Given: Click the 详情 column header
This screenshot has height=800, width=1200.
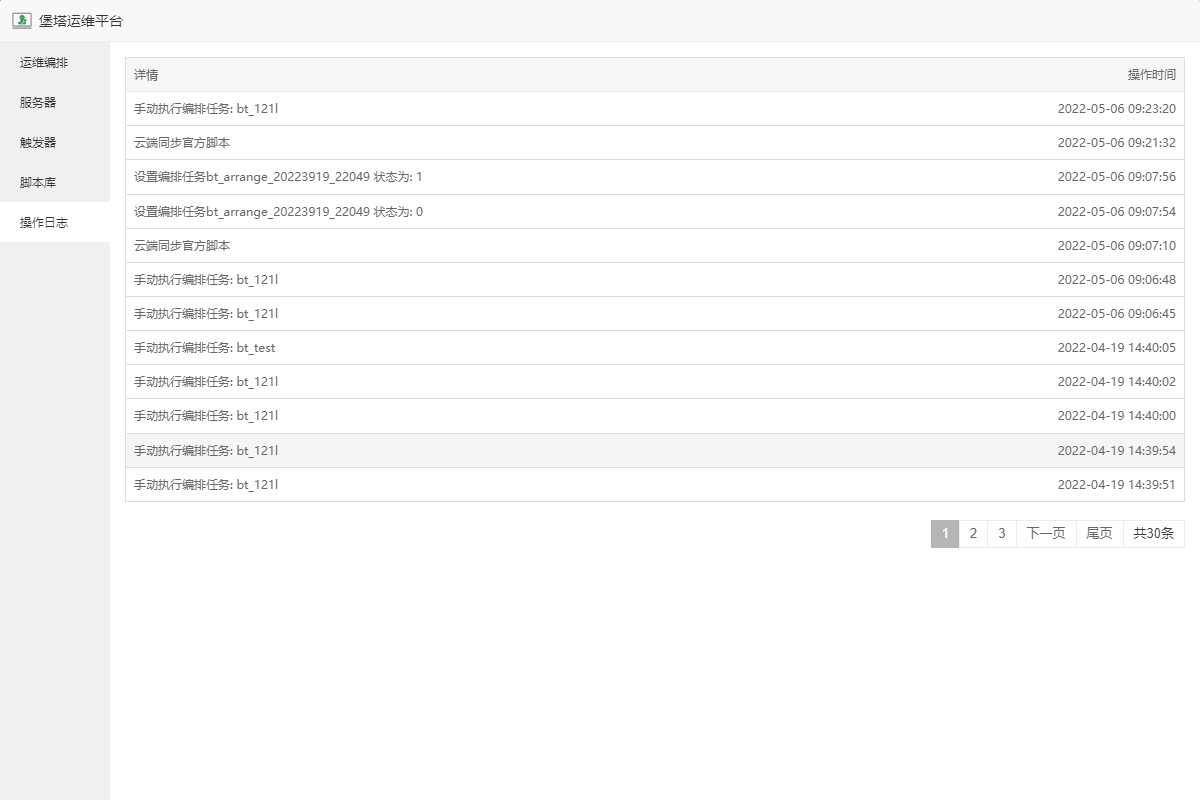Looking at the screenshot, I should tap(146, 75).
